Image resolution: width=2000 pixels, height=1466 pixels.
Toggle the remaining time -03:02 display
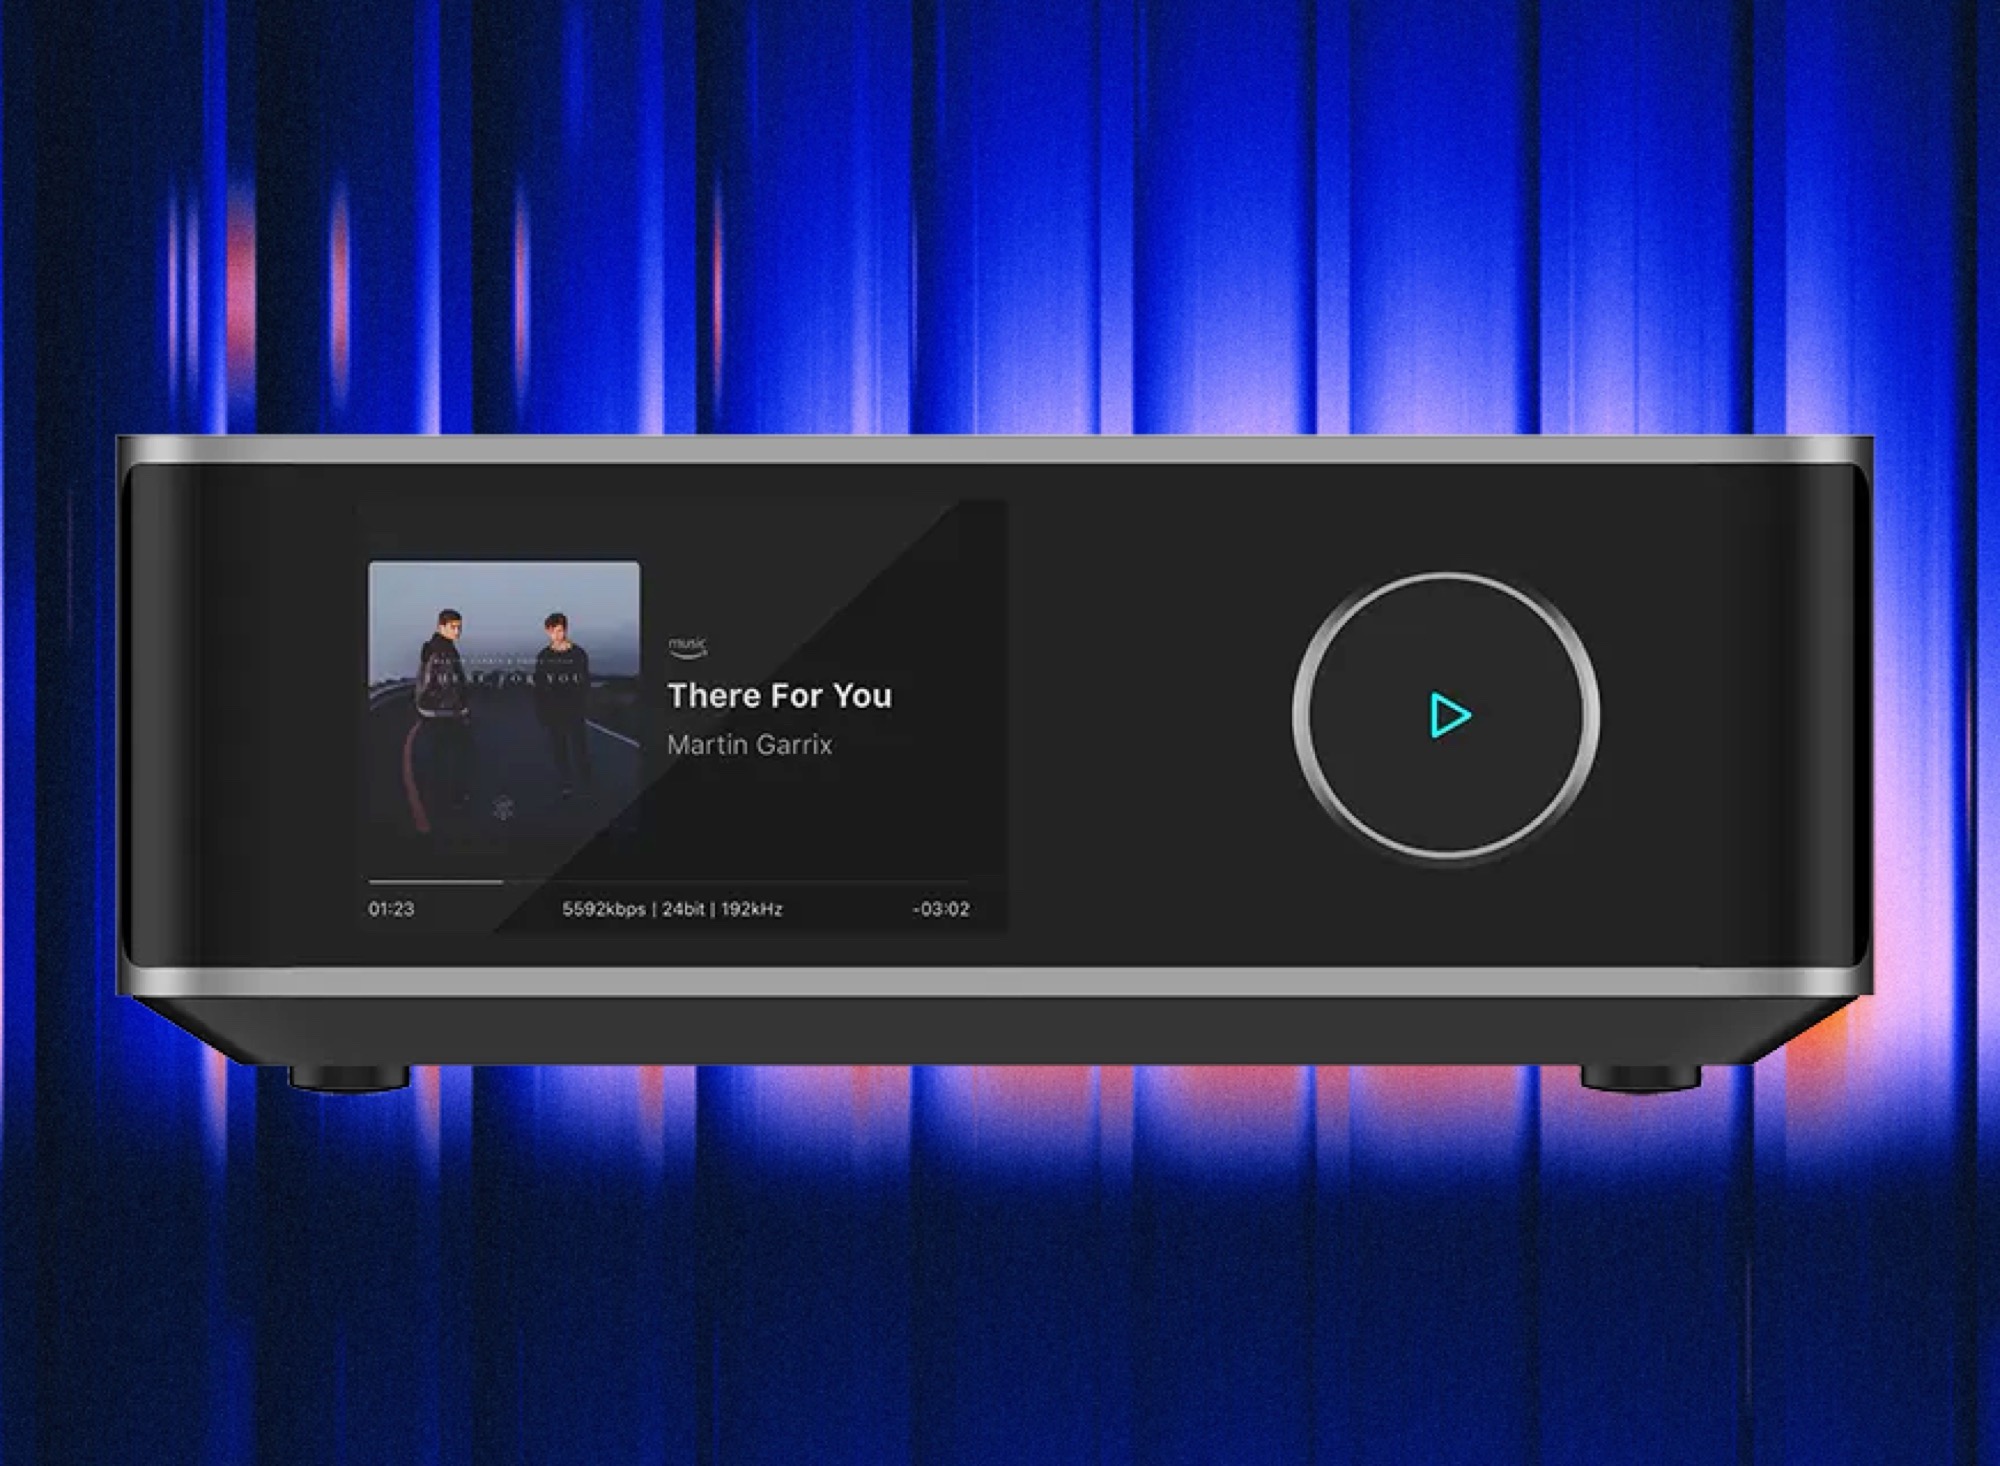pyautogui.click(x=941, y=909)
